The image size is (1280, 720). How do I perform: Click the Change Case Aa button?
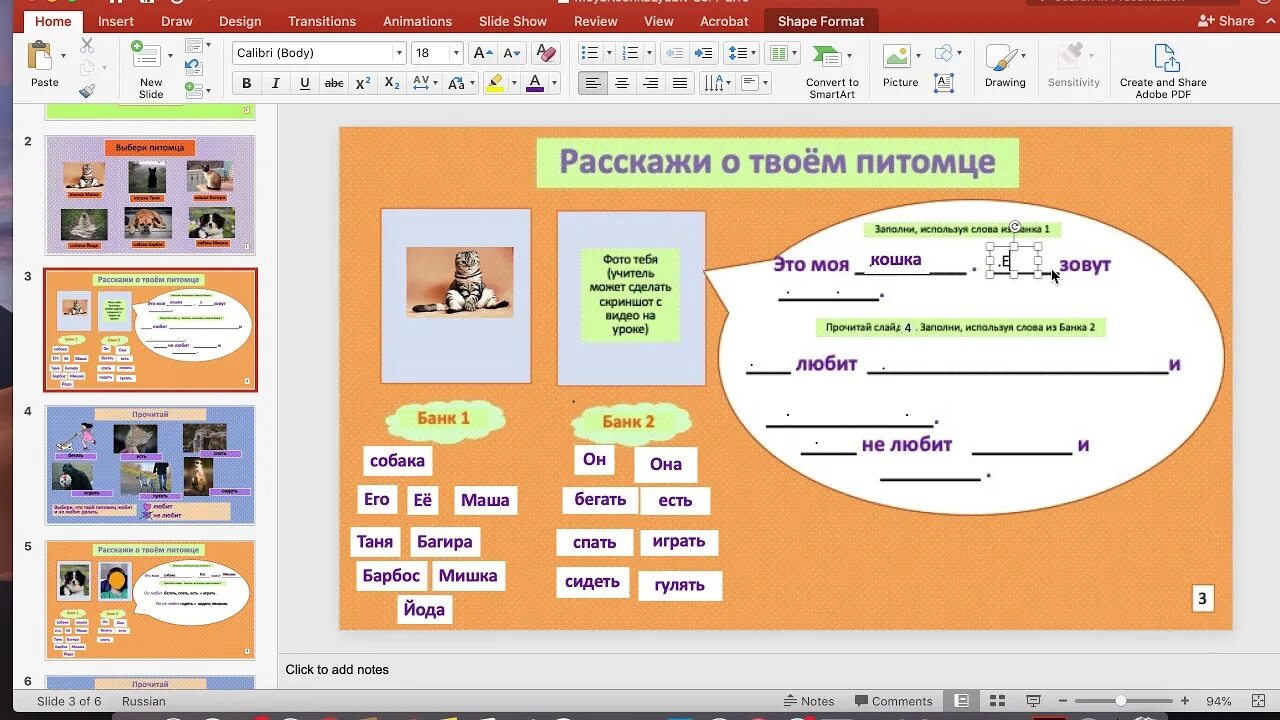pos(461,84)
